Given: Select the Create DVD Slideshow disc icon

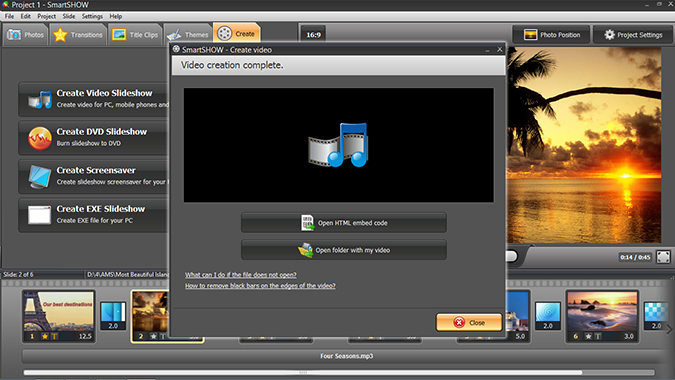Looking at the screenshot, I should (x=40, y=138).
